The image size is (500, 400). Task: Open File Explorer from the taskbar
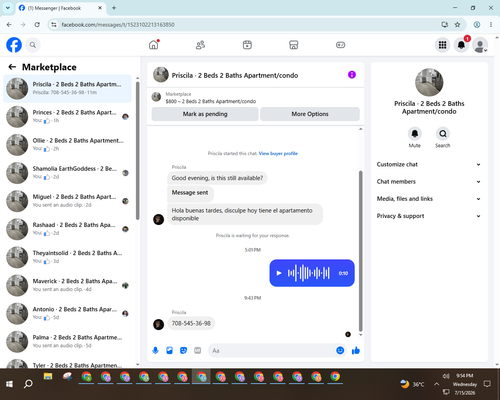pos(48,377)
